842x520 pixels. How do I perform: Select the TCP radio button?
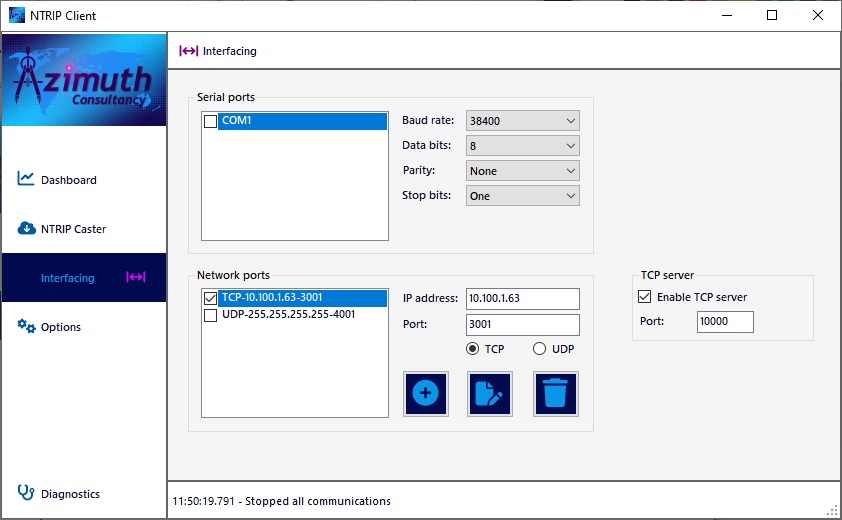coord(473,349)
